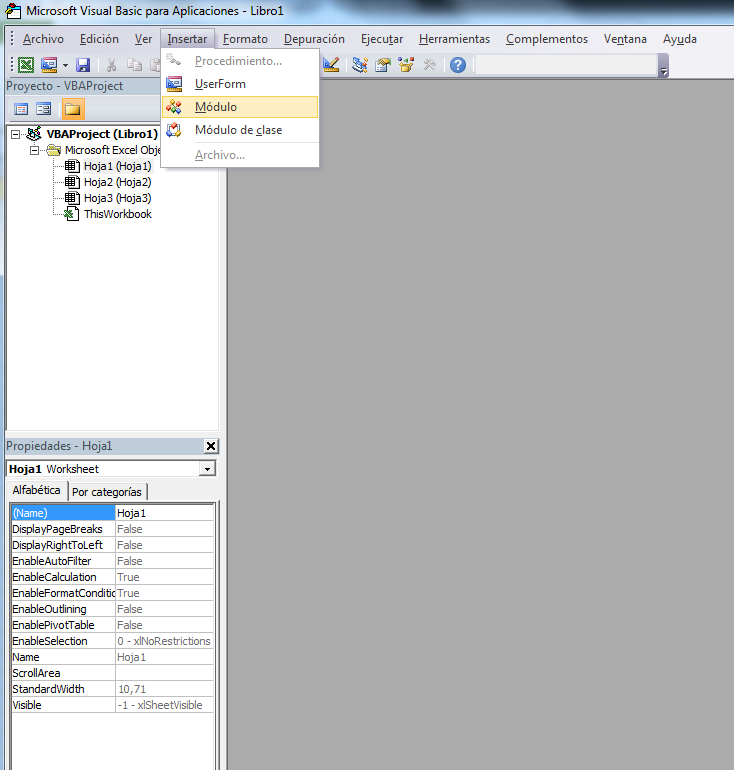The height and width of the screenshot is (770, 734).
Task: Click the Hoja2 worksheet icon in tree
Action: click(x=72, y=182)
